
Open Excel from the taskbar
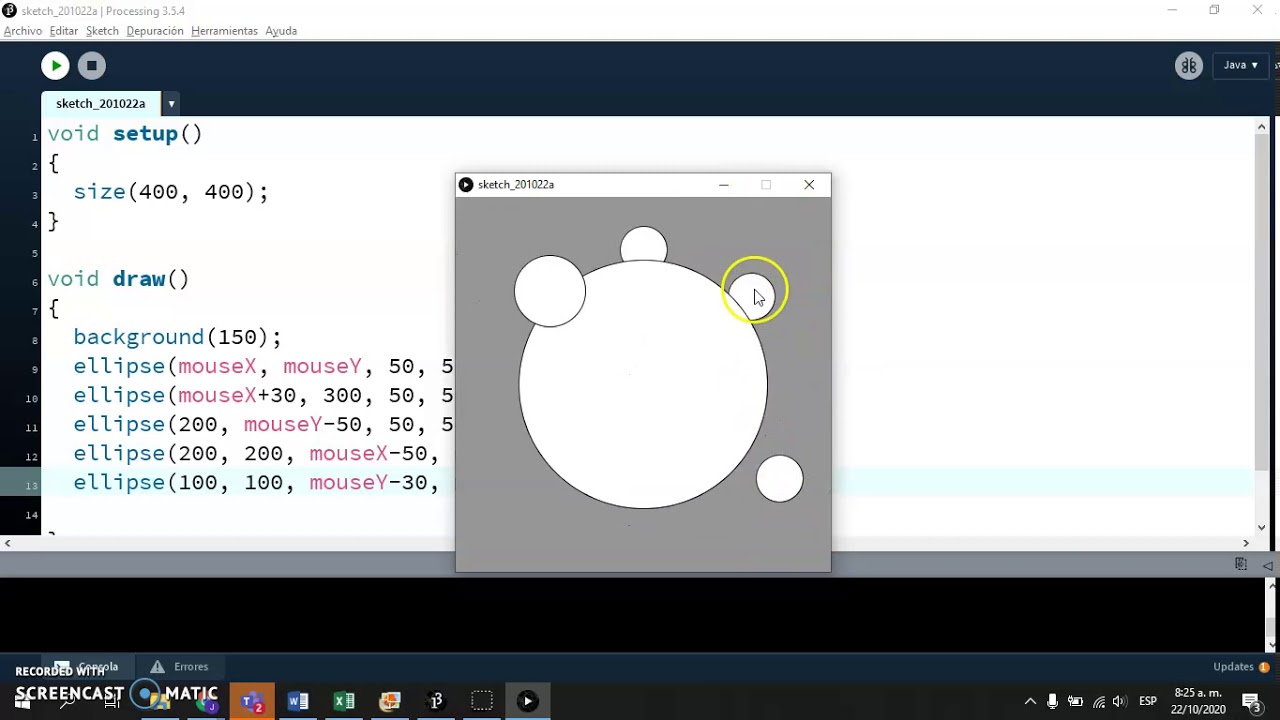(x=344, y=701)
